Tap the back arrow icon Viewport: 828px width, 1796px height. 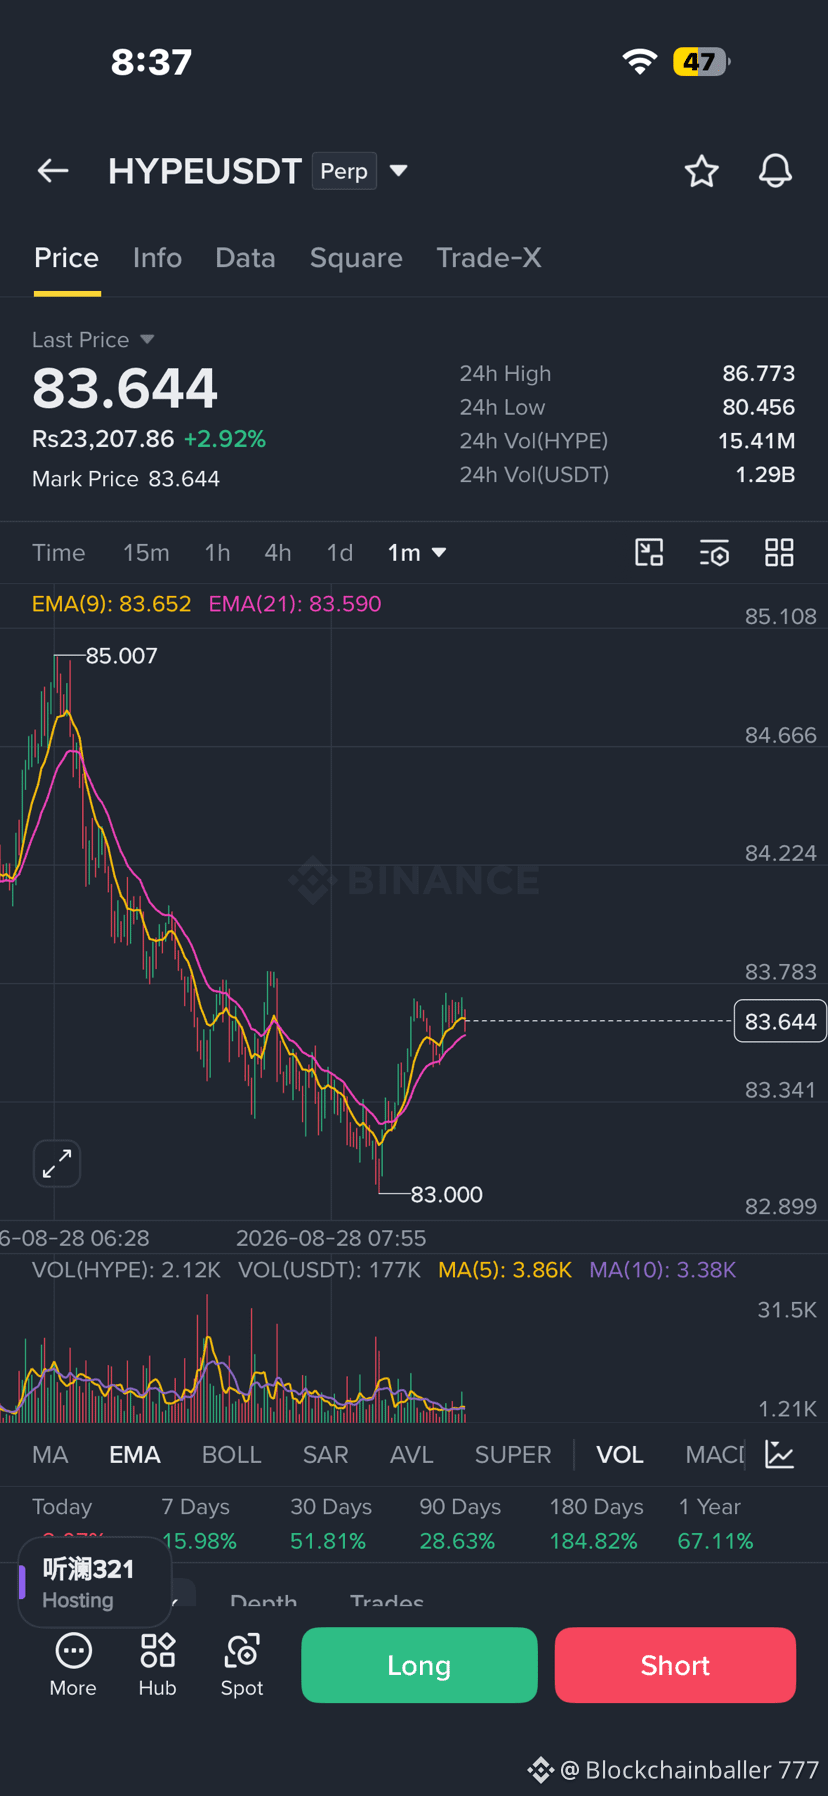click(x=53, y=171)
